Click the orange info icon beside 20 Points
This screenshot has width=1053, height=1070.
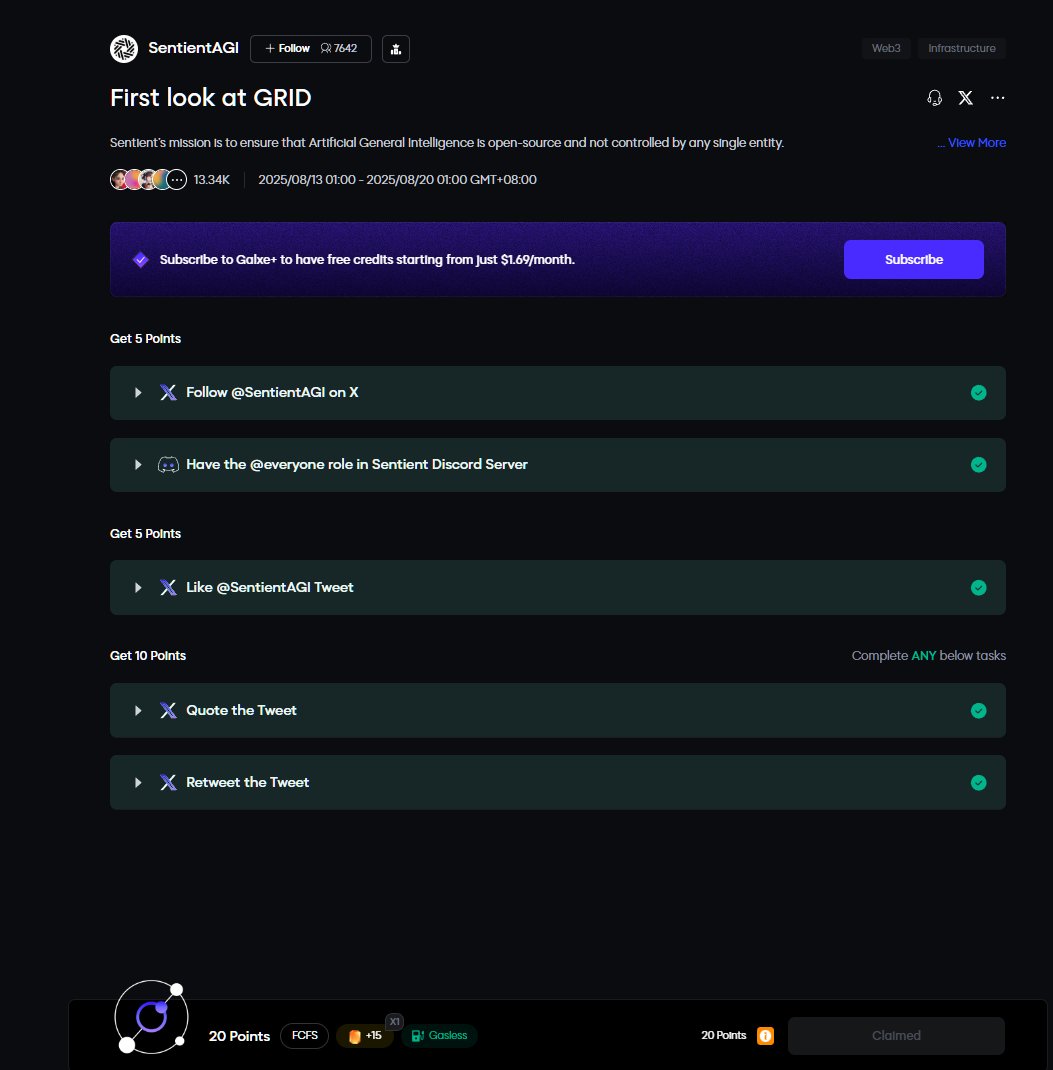765,1036
